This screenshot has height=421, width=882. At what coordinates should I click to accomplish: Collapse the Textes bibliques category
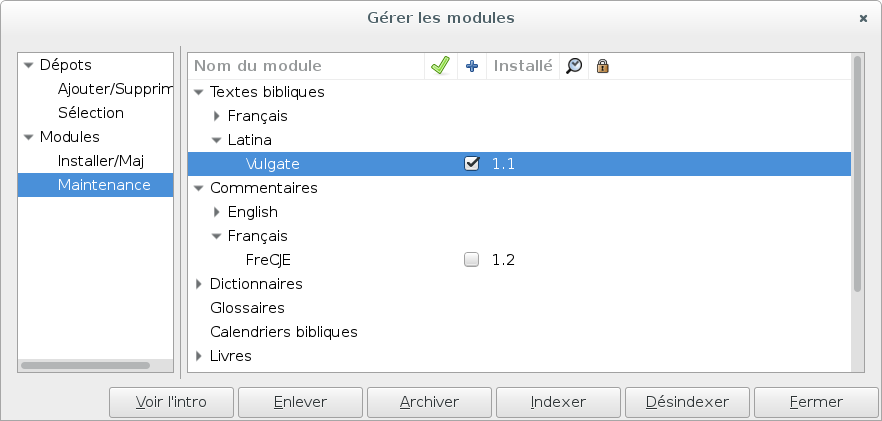[x=198, y=92]
